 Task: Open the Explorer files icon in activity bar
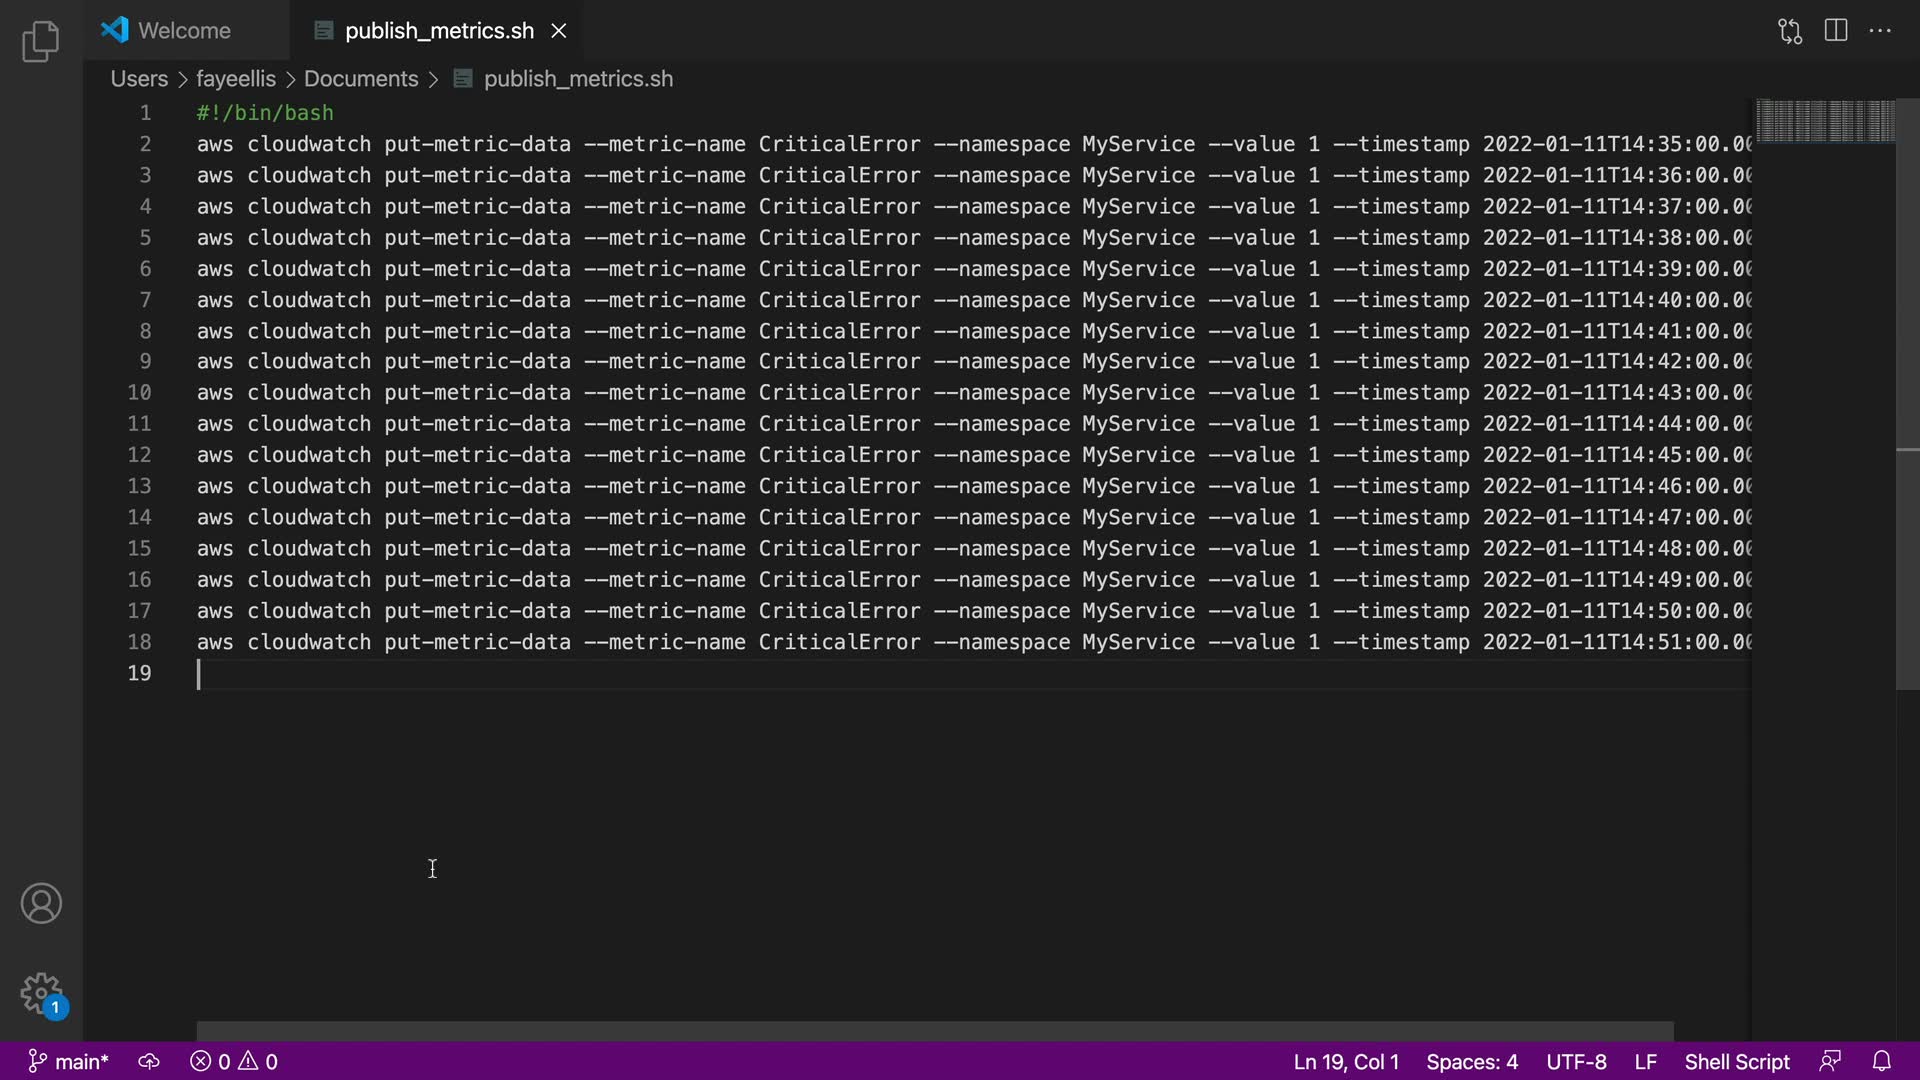coord(40,41)
